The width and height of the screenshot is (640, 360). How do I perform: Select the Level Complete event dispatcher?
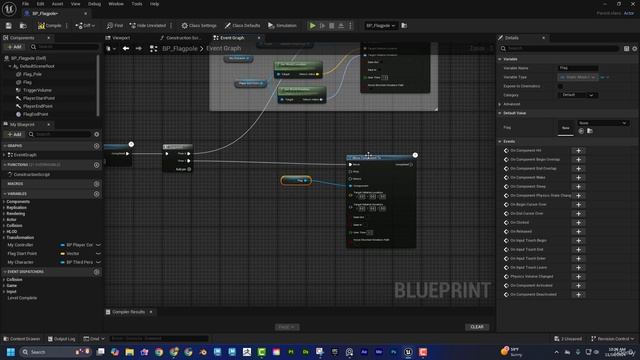pos(22,298)
